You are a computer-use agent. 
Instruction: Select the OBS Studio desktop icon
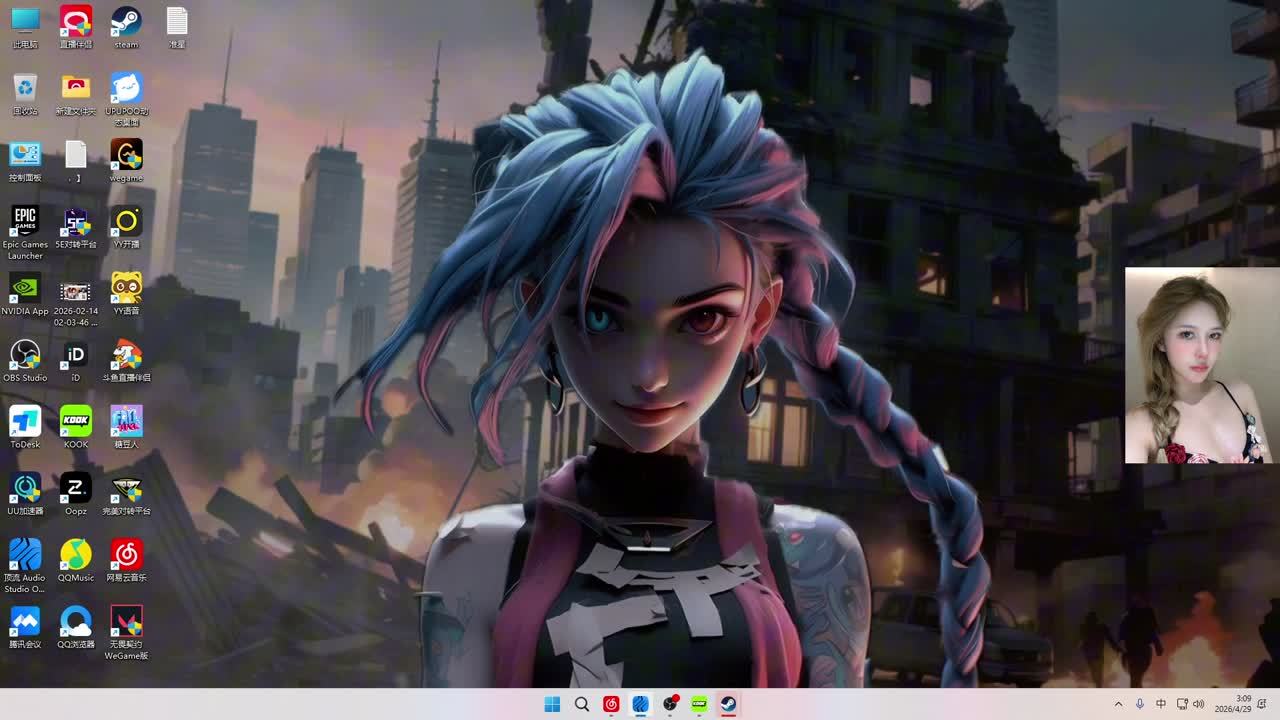pos(25,355)
